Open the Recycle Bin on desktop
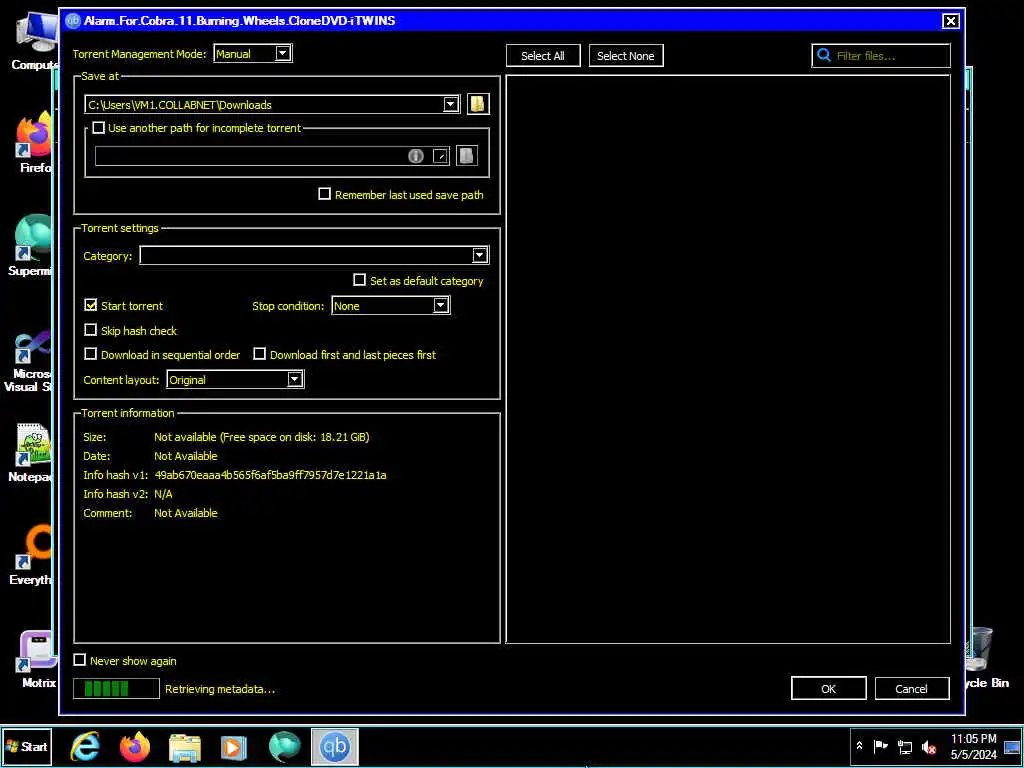Image resolution: width=1024 pixels, height=768 pixels. coord(985,658)
